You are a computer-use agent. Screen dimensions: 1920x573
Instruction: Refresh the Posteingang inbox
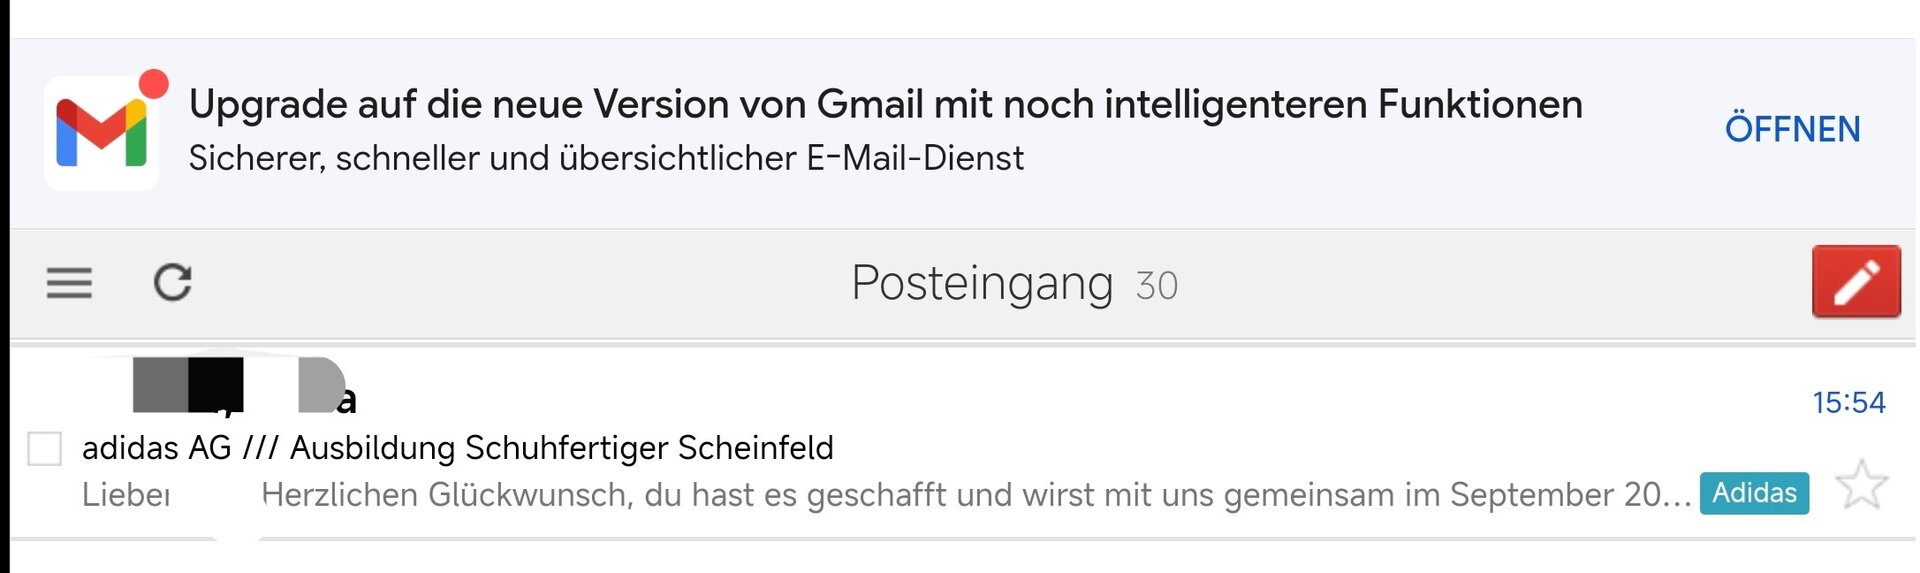172,283
